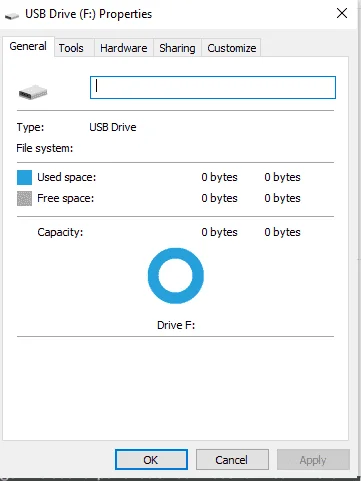Click the 'Type:' label

(x=30, y=127)
